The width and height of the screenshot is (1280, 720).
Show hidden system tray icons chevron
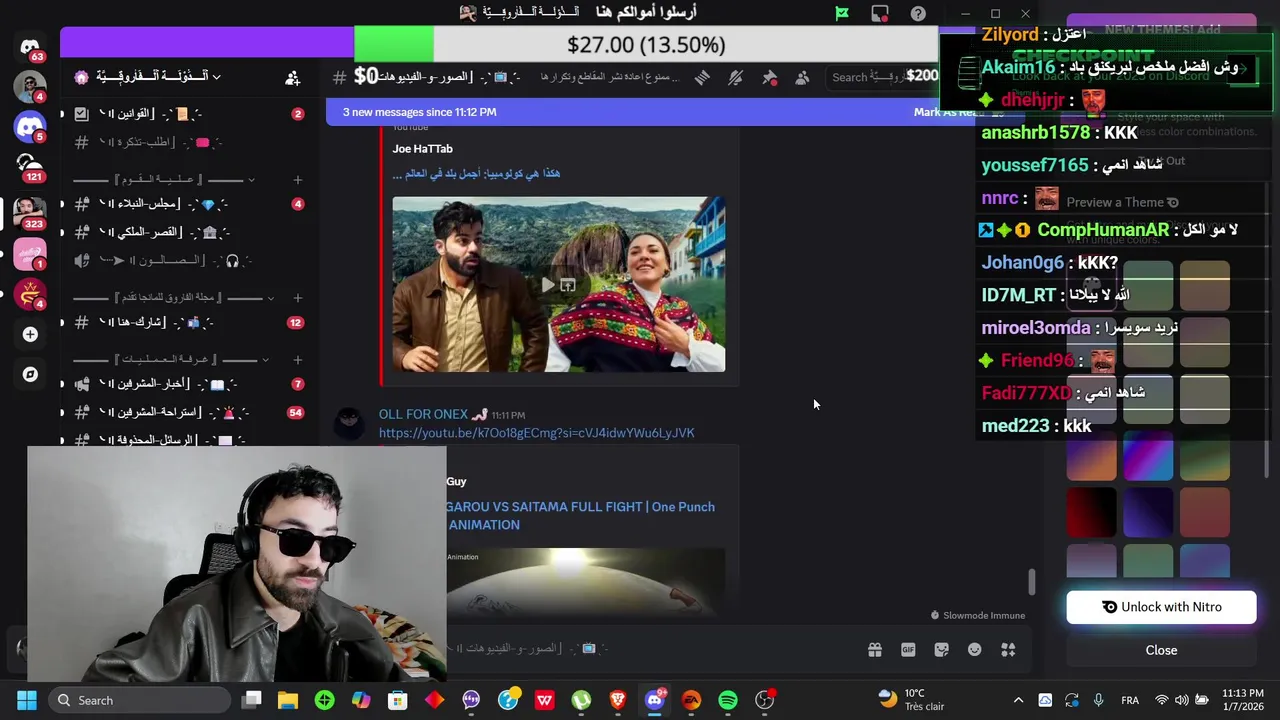tap(1018, 700)
